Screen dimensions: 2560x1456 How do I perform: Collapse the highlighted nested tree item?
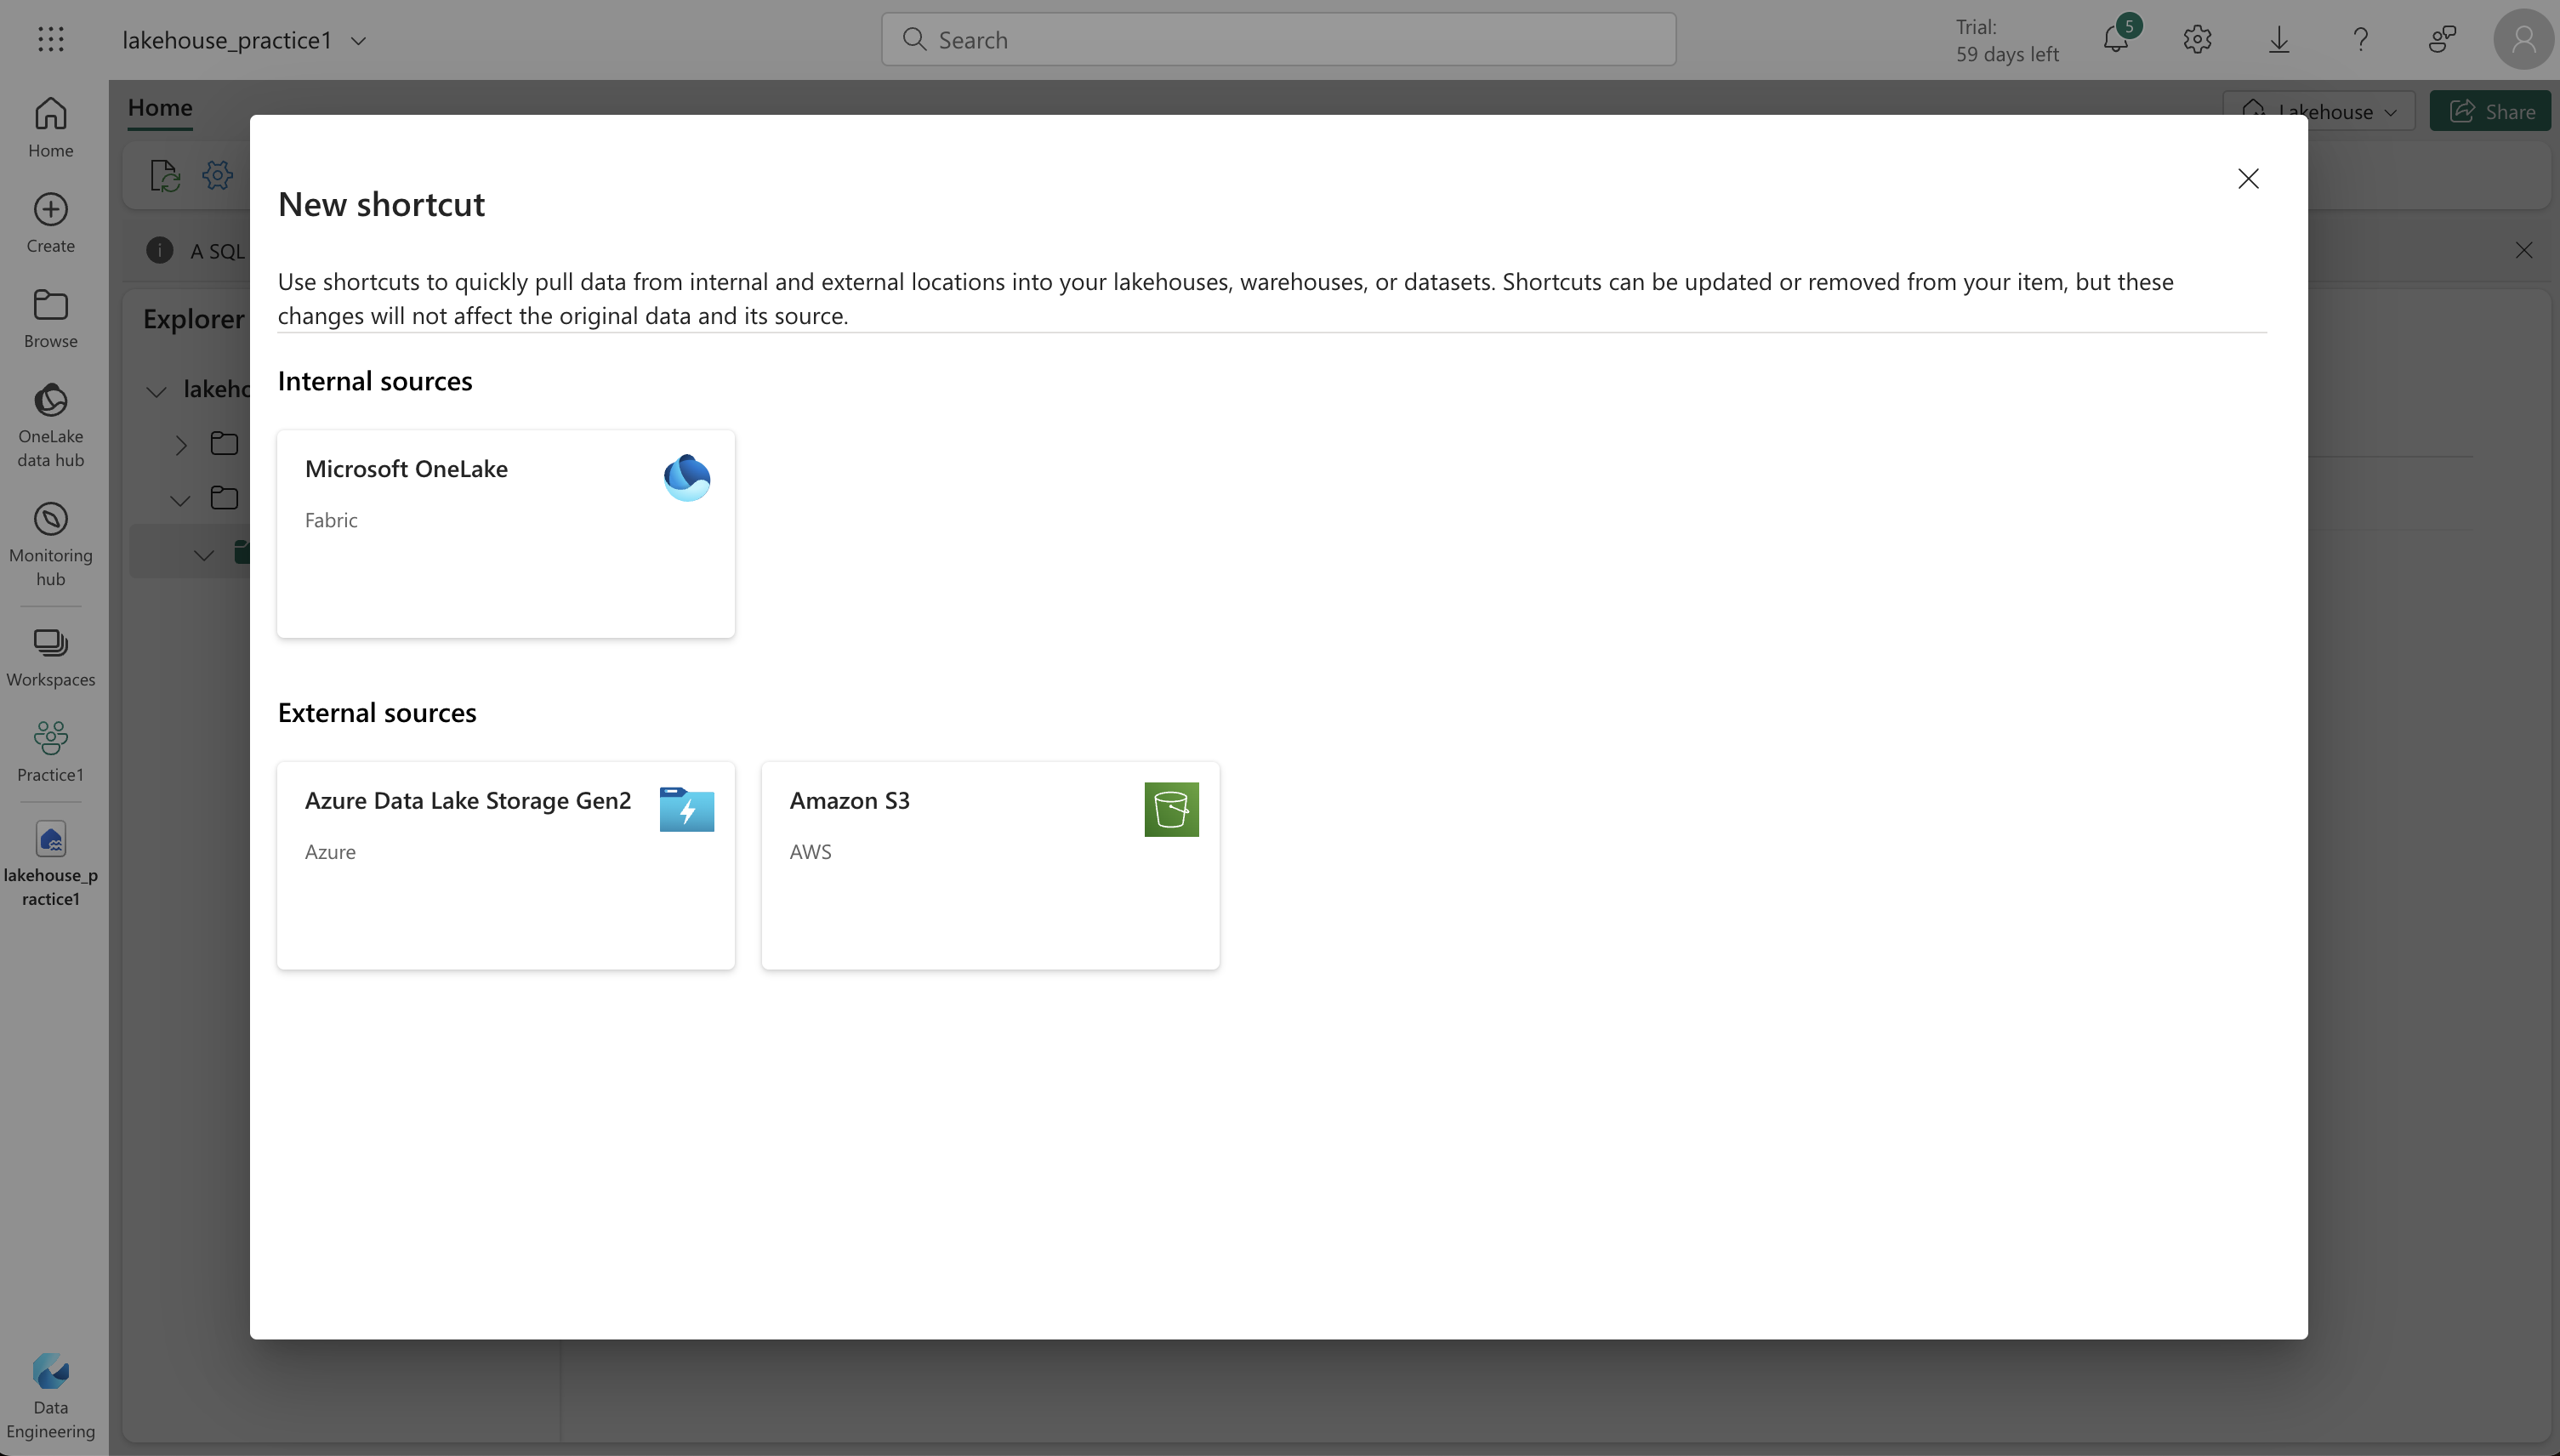pos(204,554)
